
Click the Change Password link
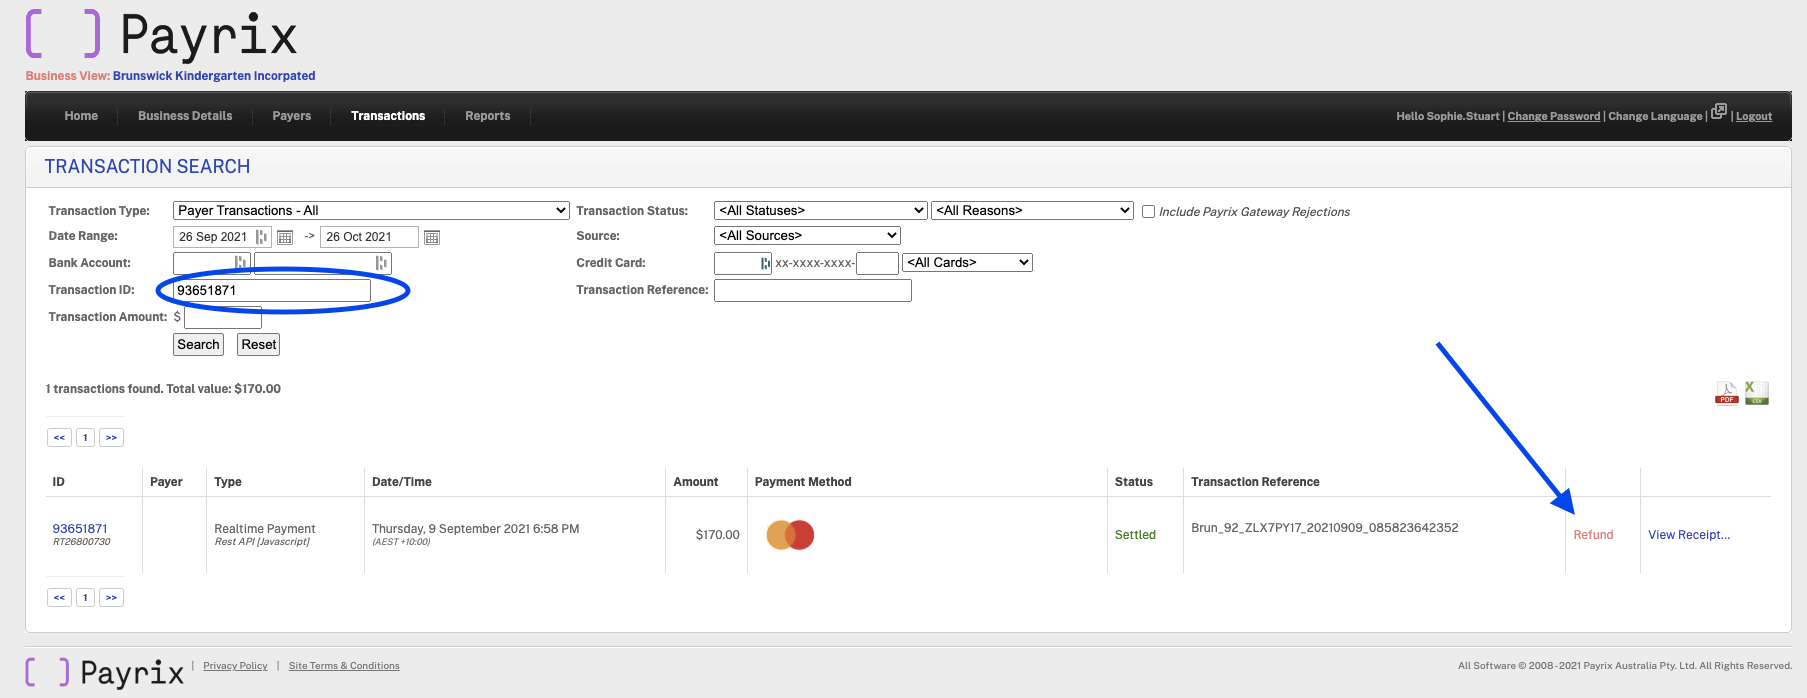coord(1554,116)
